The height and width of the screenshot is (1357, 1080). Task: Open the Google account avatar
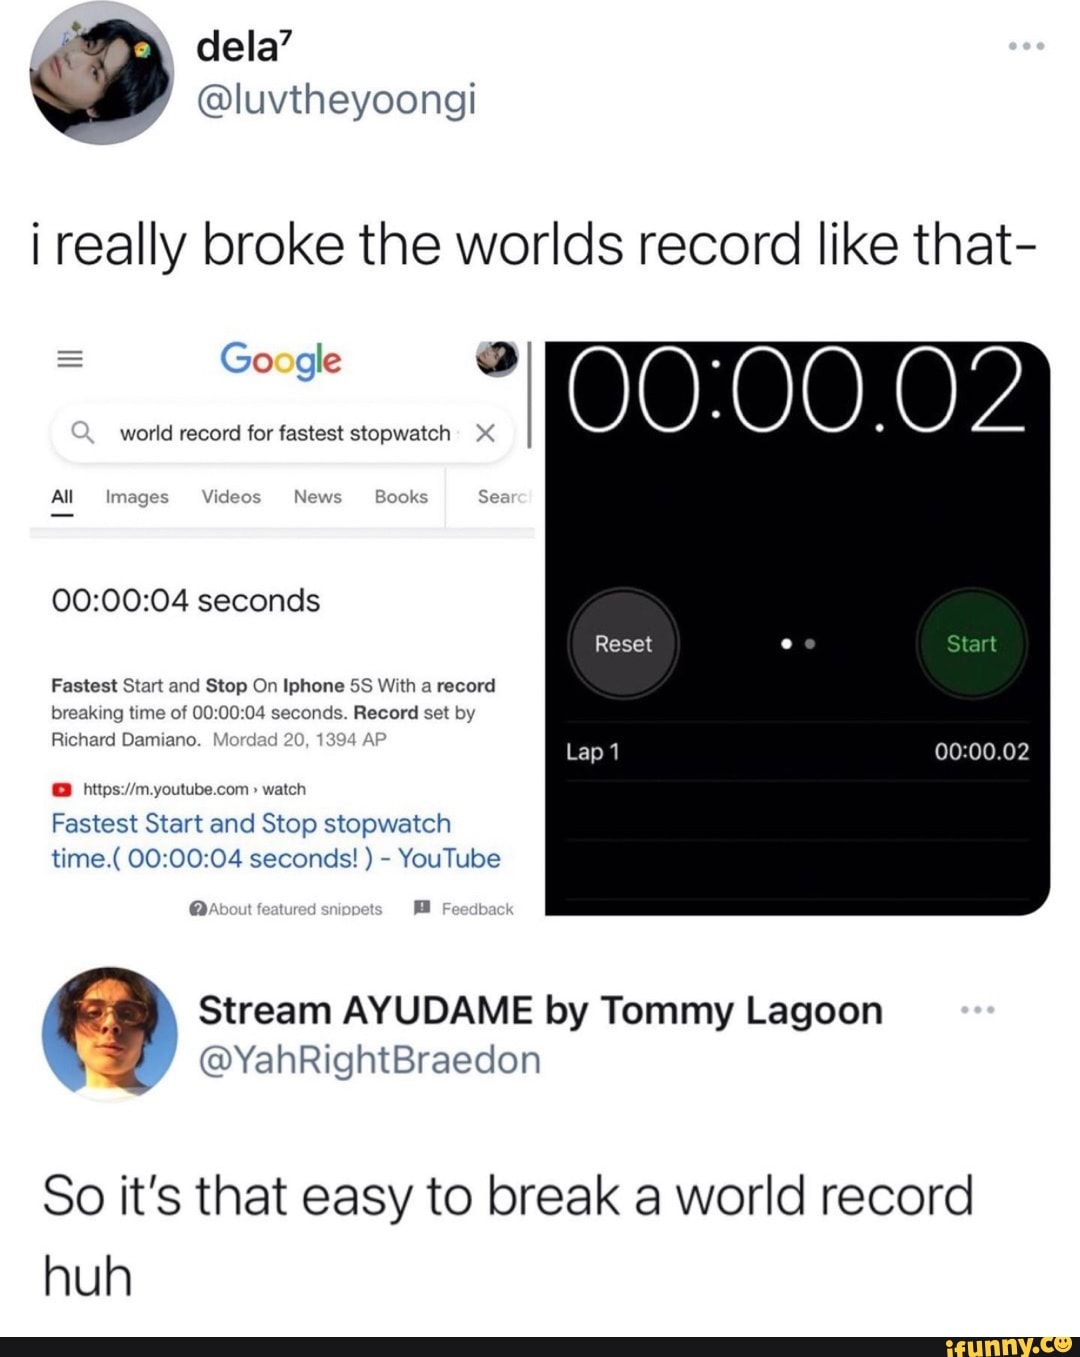tap(497, 358)
